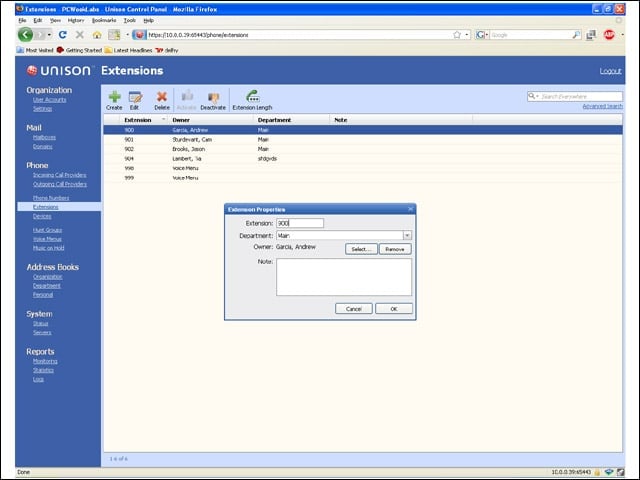
Task: Click the red Delete X icon
Action: pyautogui.click(x=162, y=97)
